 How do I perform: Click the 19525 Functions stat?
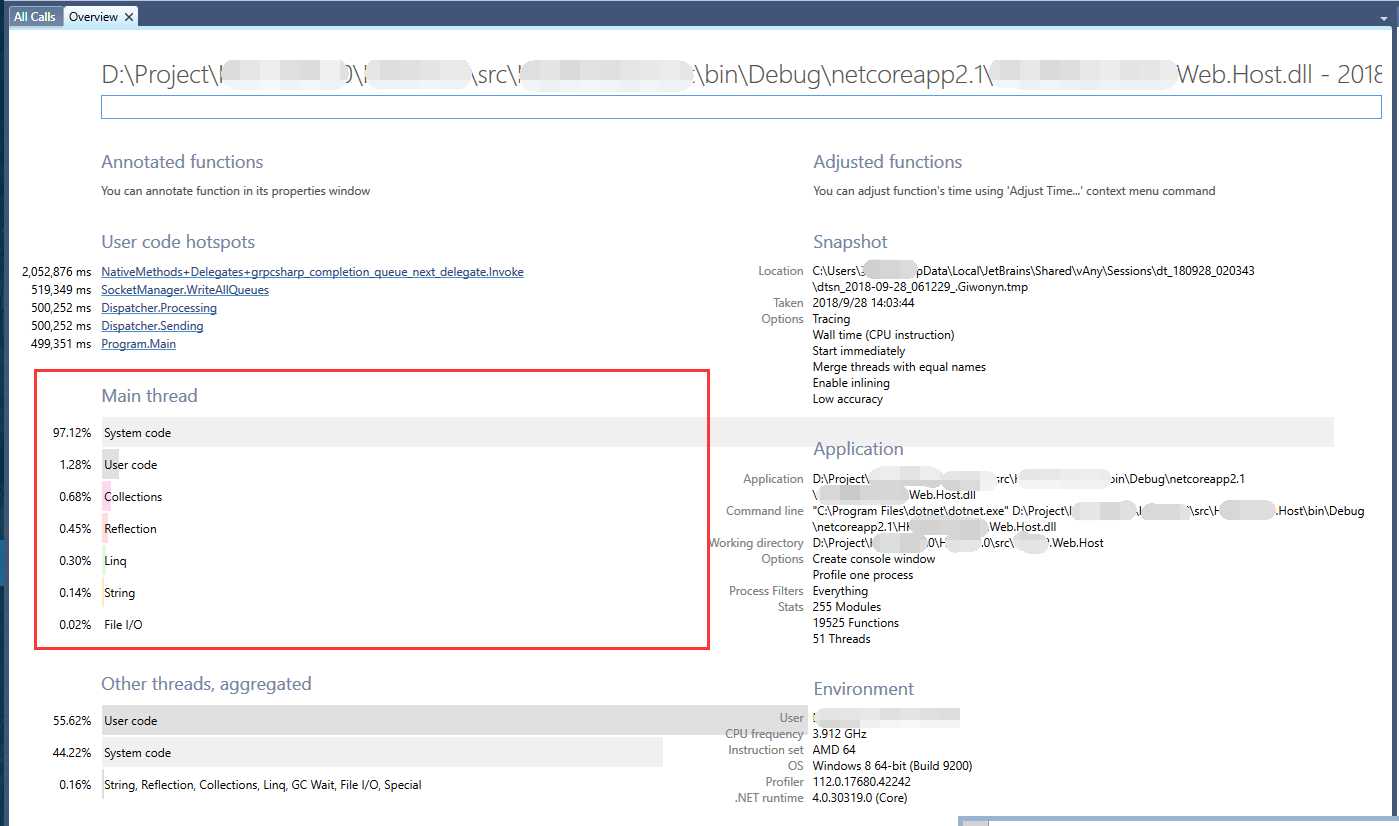[856, 623]
